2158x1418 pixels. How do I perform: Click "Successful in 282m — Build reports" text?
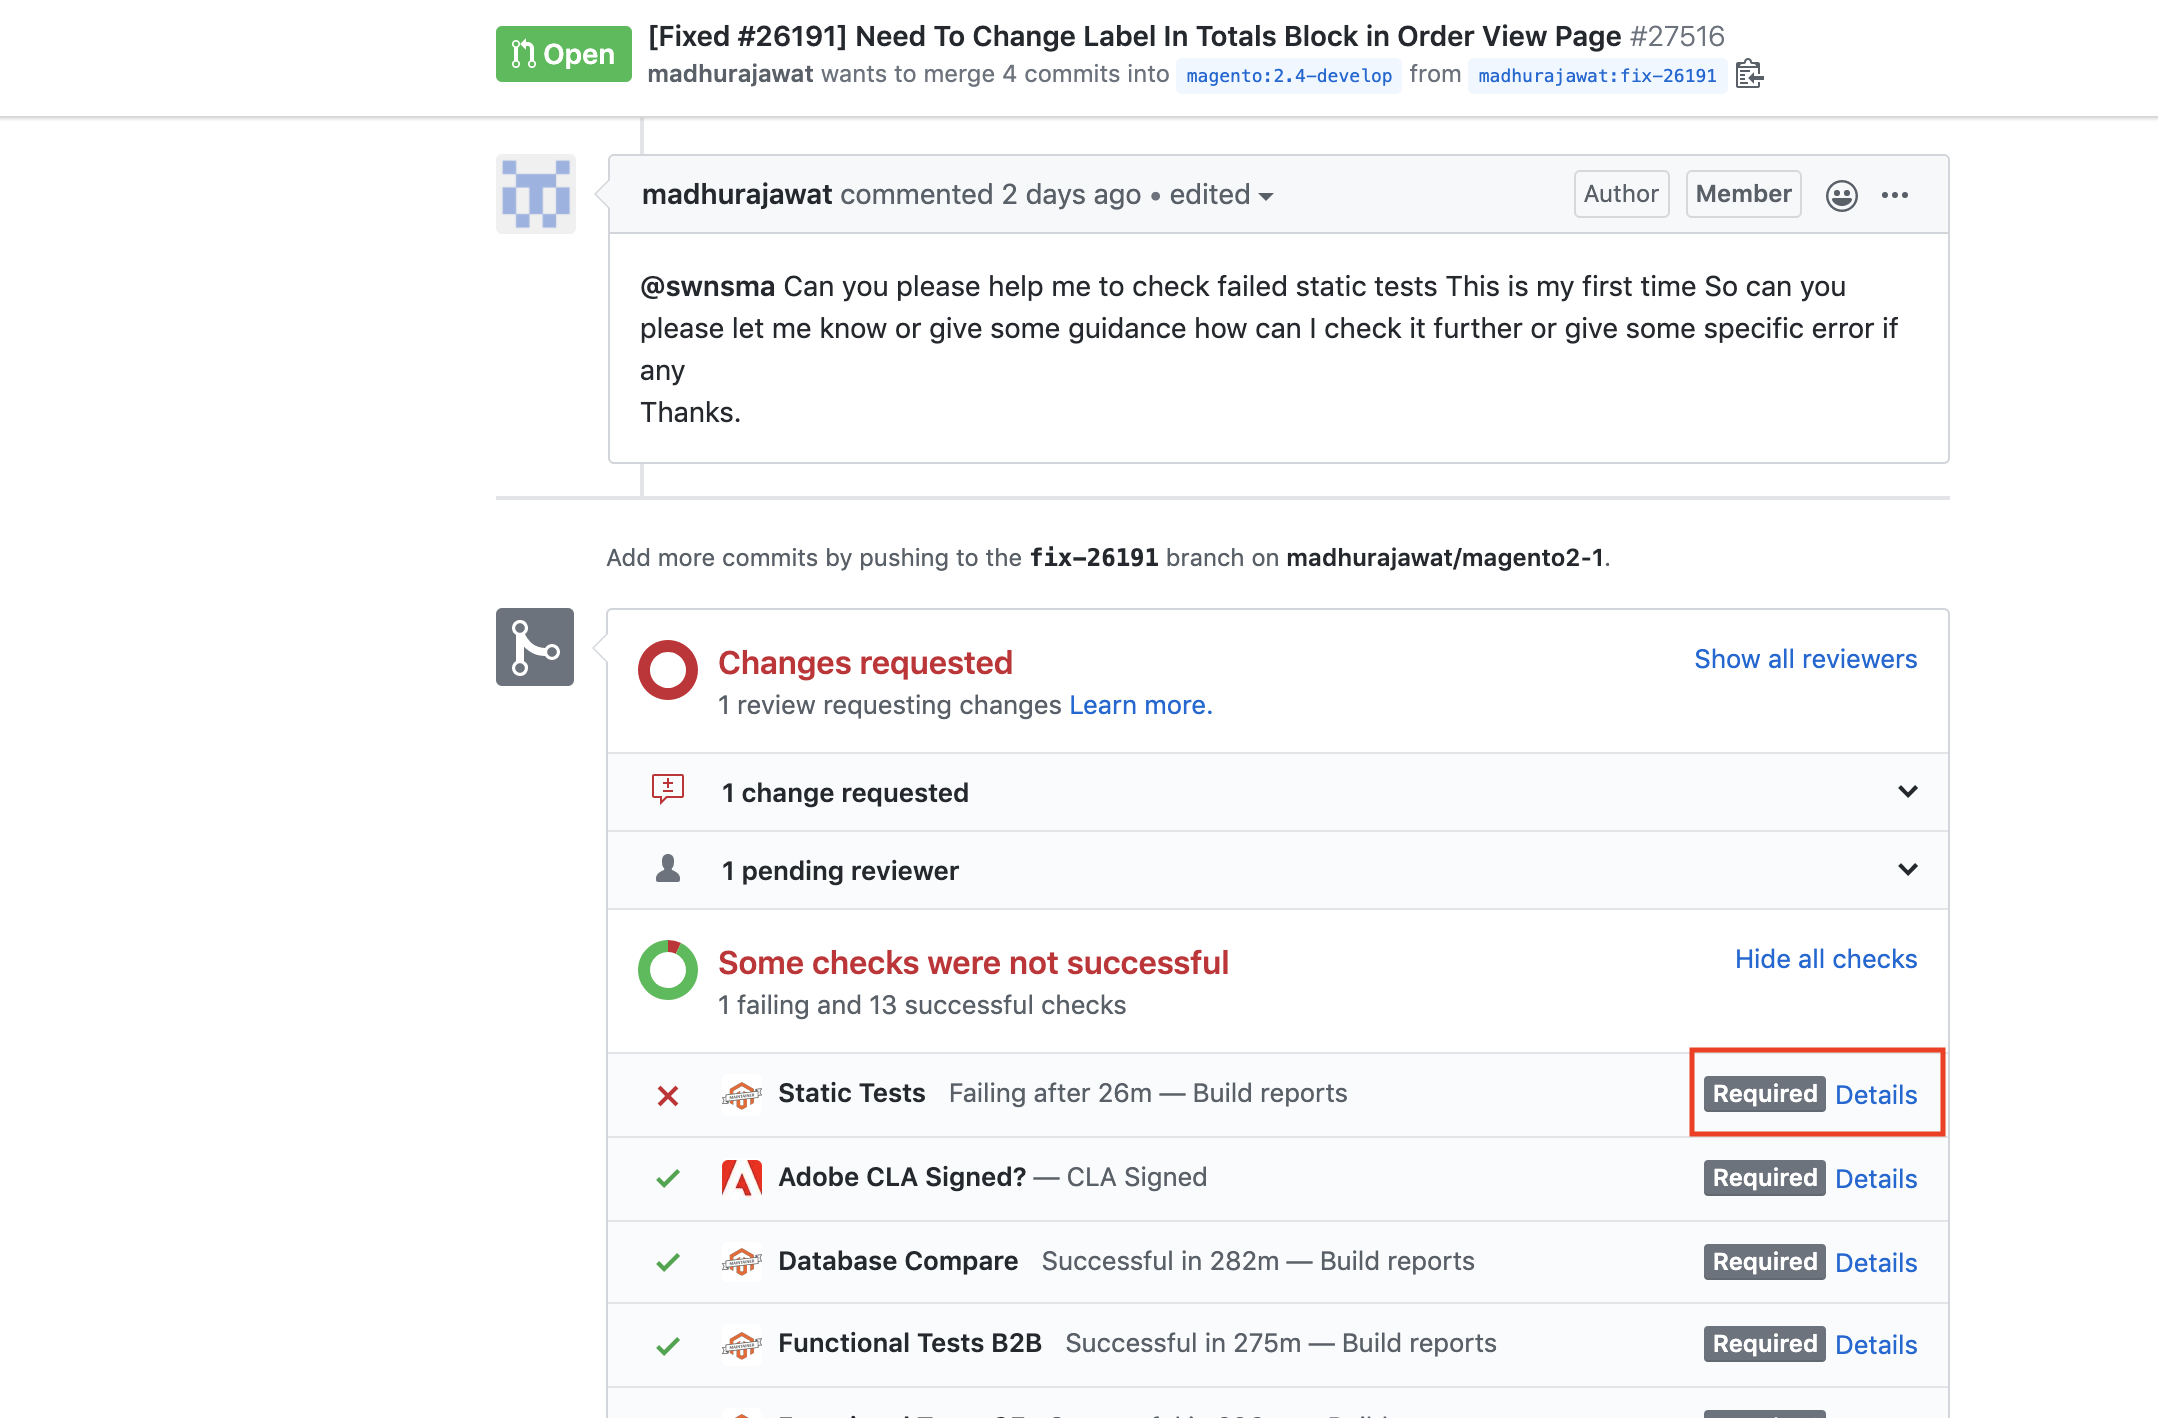point(1258,1261)
